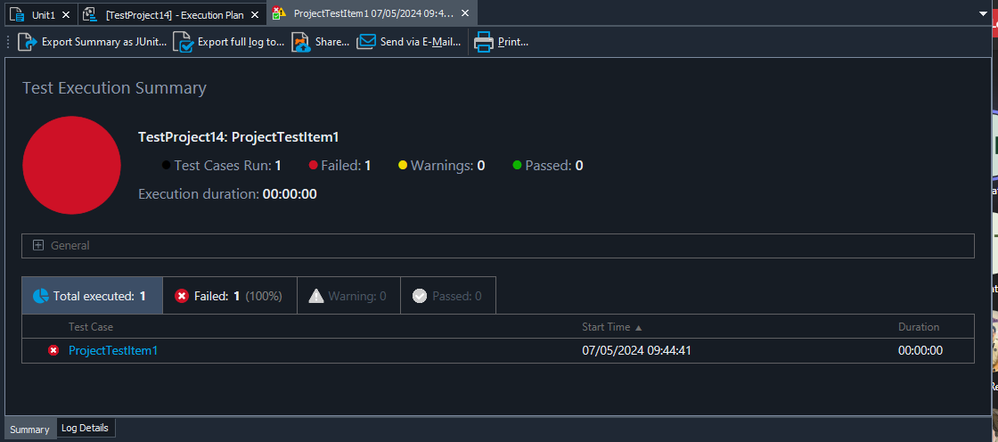Click the Print printer icon
This screenshot has height=442, width=998.
[x=483, y=42]
